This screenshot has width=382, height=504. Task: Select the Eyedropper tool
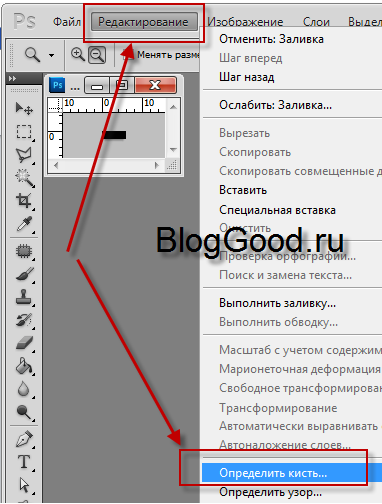[25, 224]
